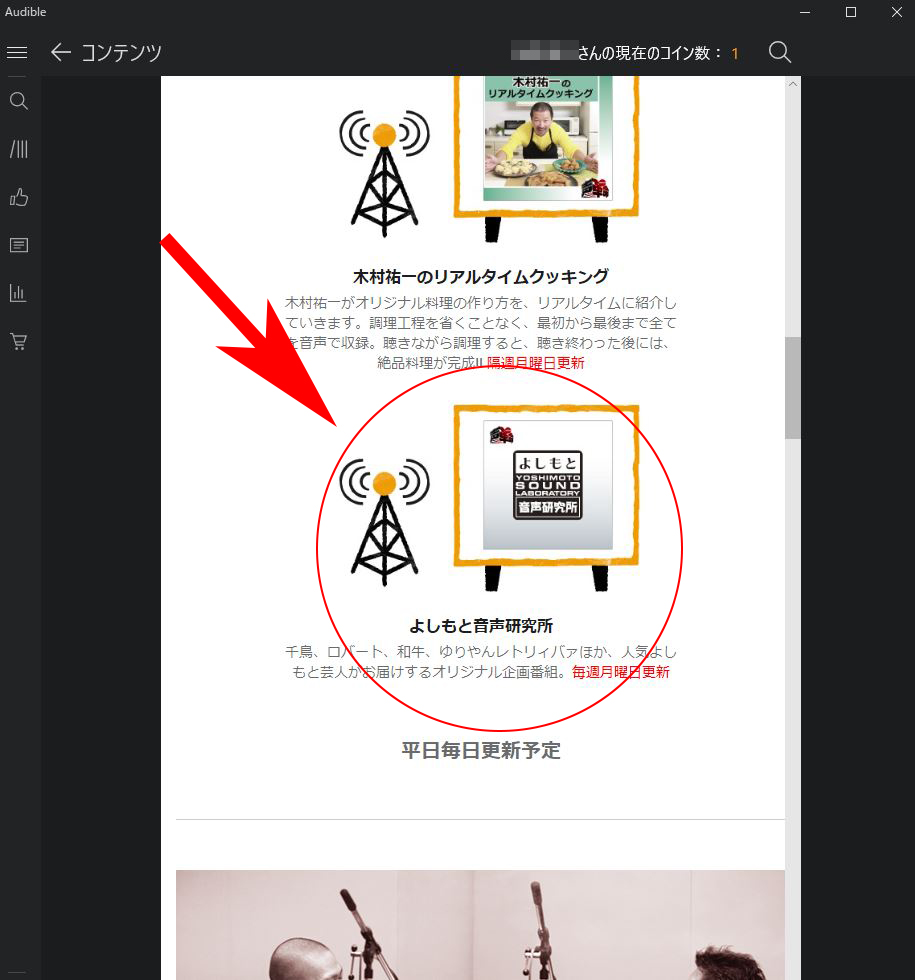Maximize the Audible window
Screen dimensions: 915x980
point(851,12)
